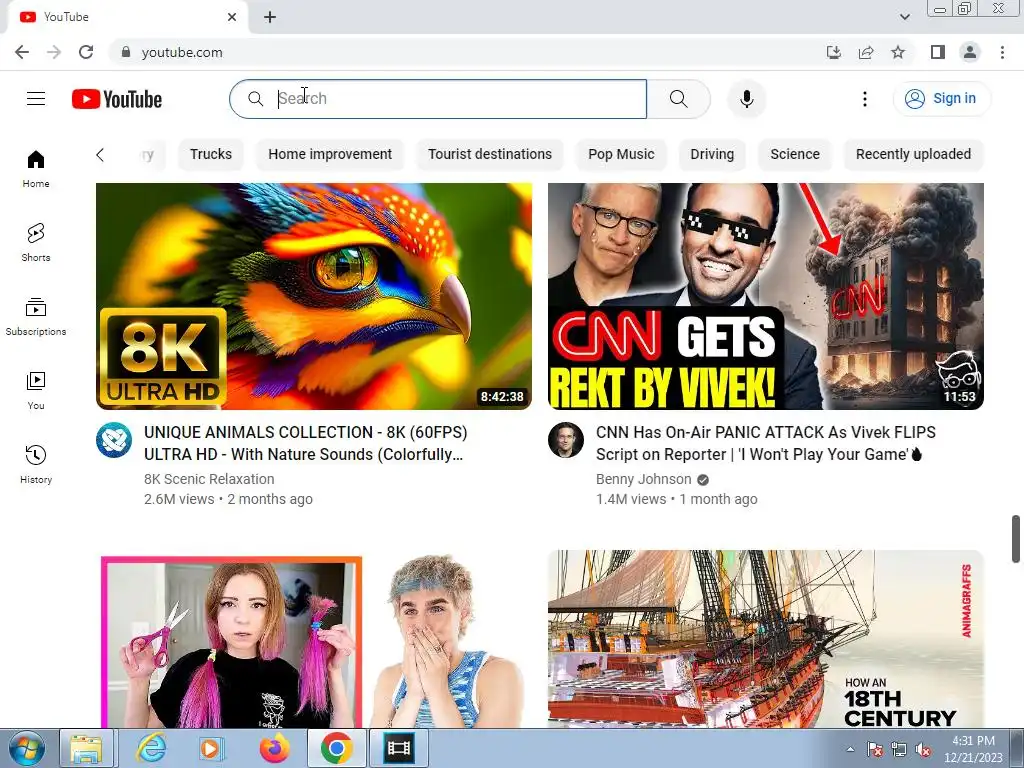This screenshot has height=768, width=1024.
Task: Click the magnifier search button
Action: pos(679,99)
